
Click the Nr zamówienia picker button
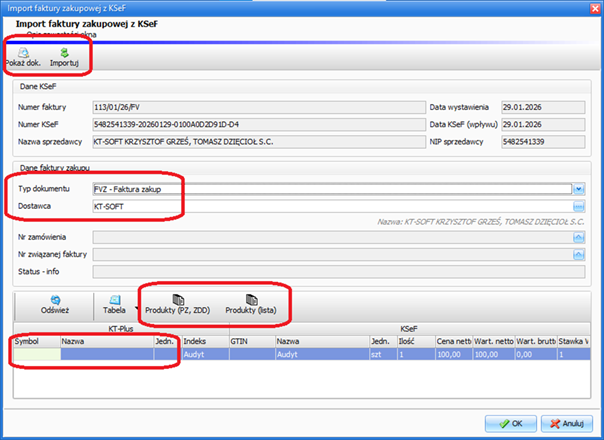579,237
